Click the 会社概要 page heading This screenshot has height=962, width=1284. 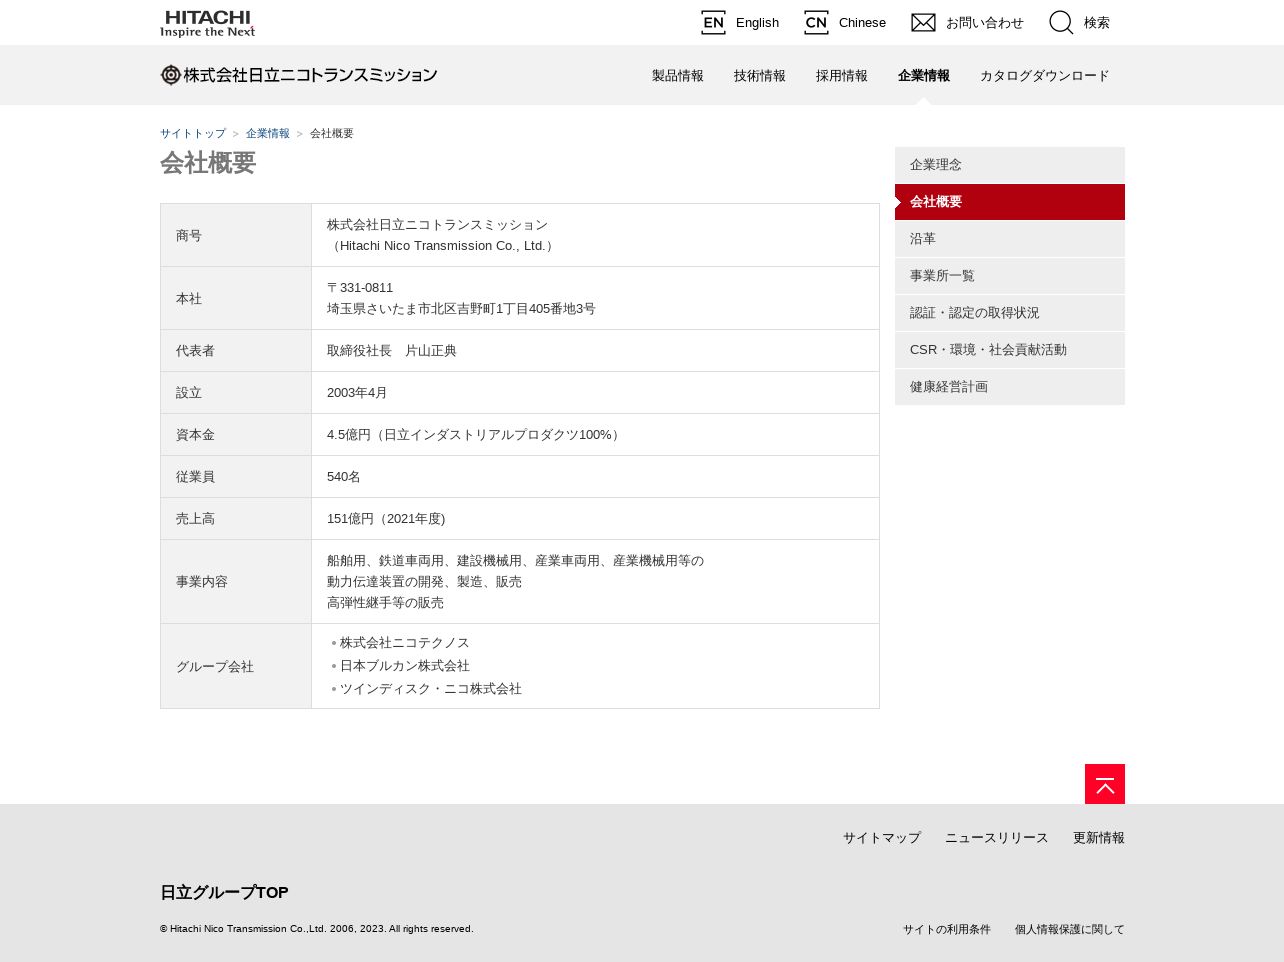(x=208, y=163)
